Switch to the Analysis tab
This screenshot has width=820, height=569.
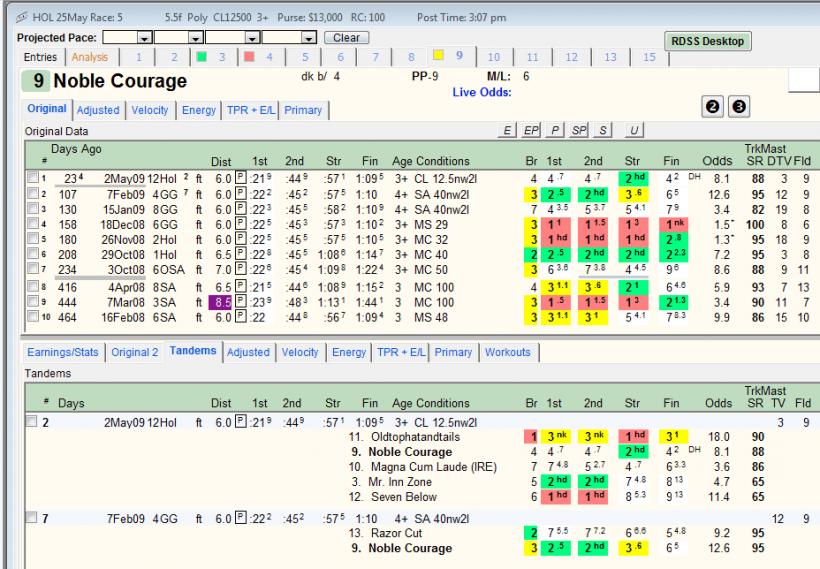[89, 57]
